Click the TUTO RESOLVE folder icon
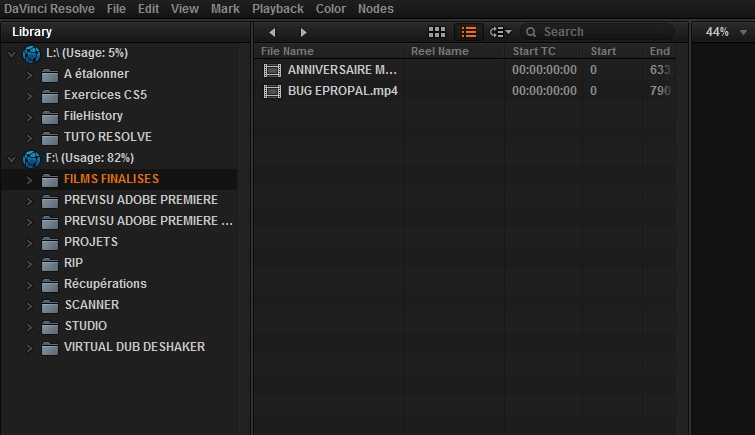The width and height of the screenshot is (755, 435). click(50, 137)
